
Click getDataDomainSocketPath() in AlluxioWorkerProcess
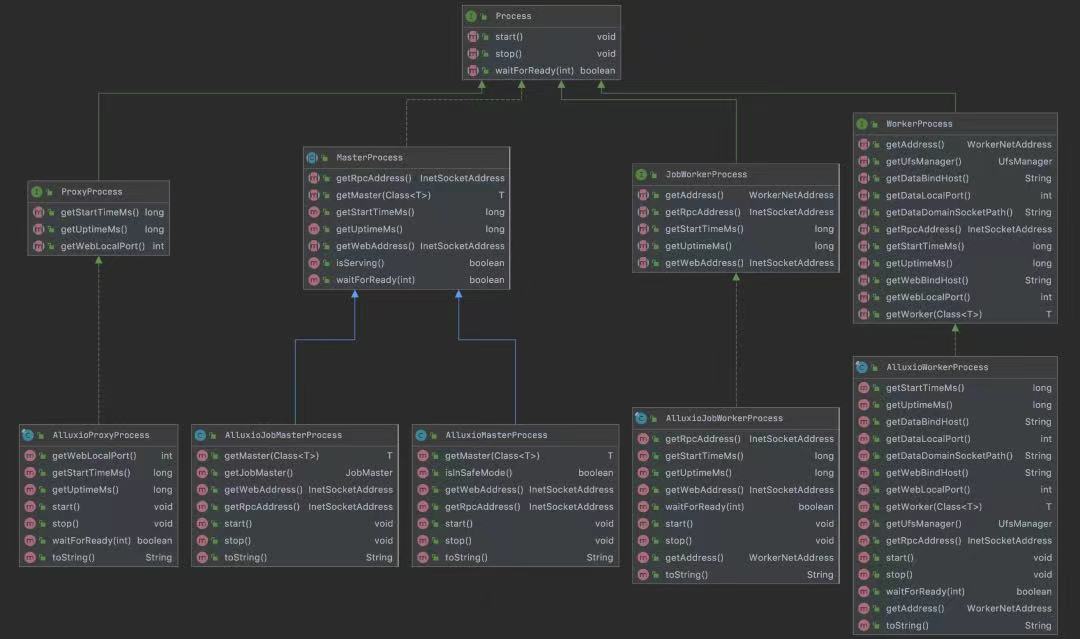949,456
